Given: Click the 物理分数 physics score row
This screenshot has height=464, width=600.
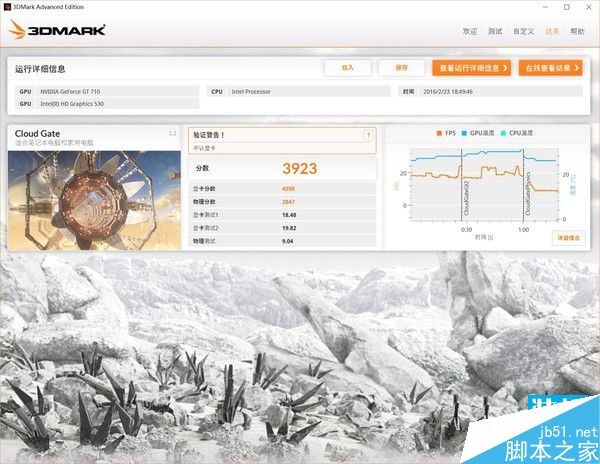Looking at the screenshot, I should point(282,202).
